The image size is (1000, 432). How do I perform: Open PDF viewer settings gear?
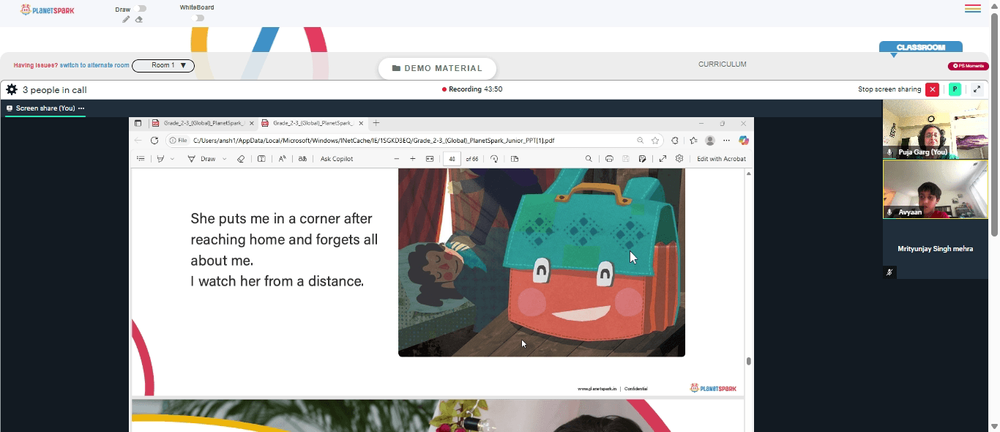[679, 159]
